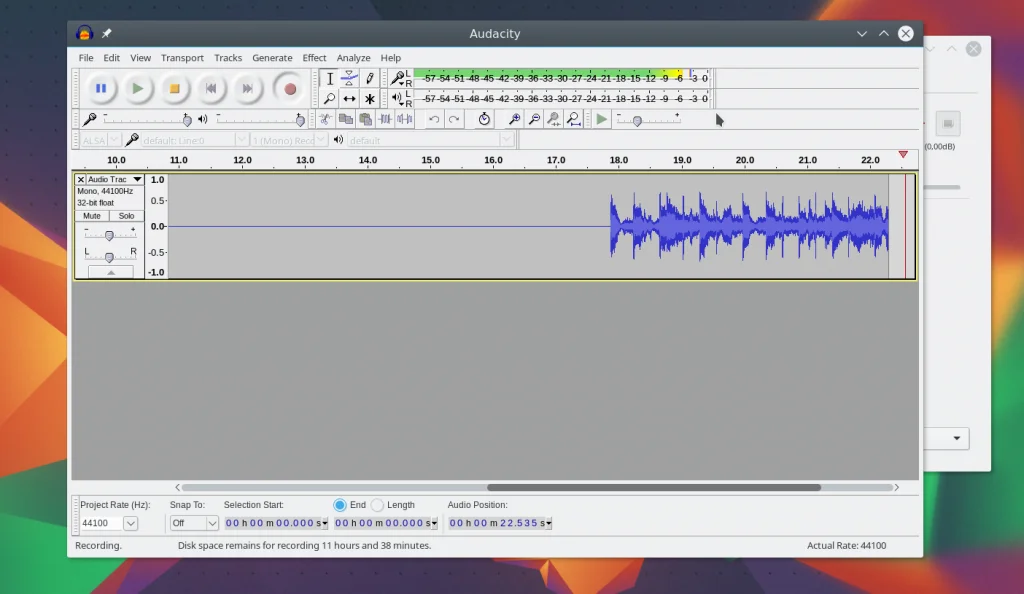Click the Skip to End button
This screenshot has height=594, width=1024.
coord(248,89)
